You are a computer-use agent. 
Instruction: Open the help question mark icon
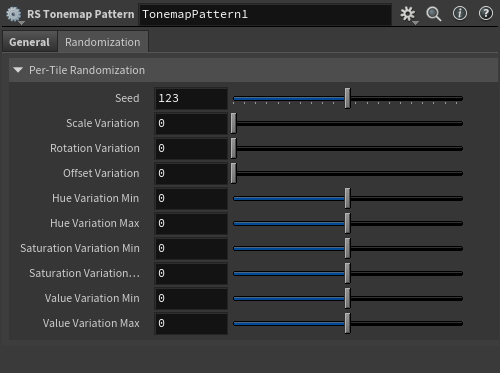click(x=486, y=14)
